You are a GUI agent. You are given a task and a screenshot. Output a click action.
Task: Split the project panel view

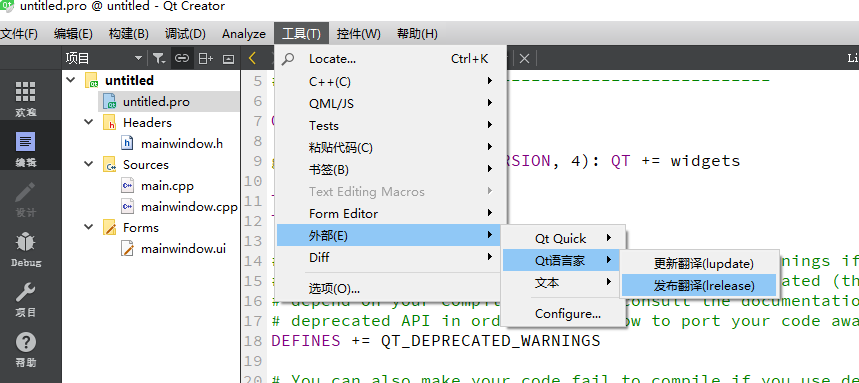point(205,58)
